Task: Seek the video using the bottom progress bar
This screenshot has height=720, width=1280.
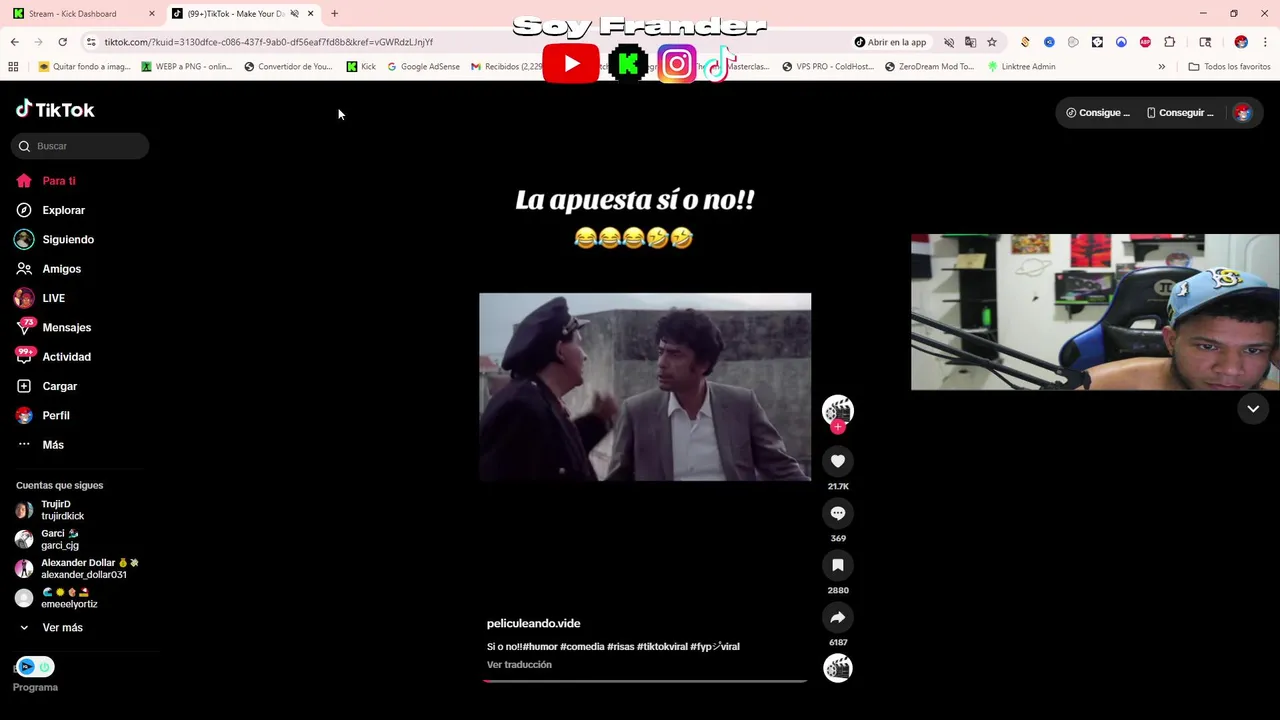Action: point(645,681)
